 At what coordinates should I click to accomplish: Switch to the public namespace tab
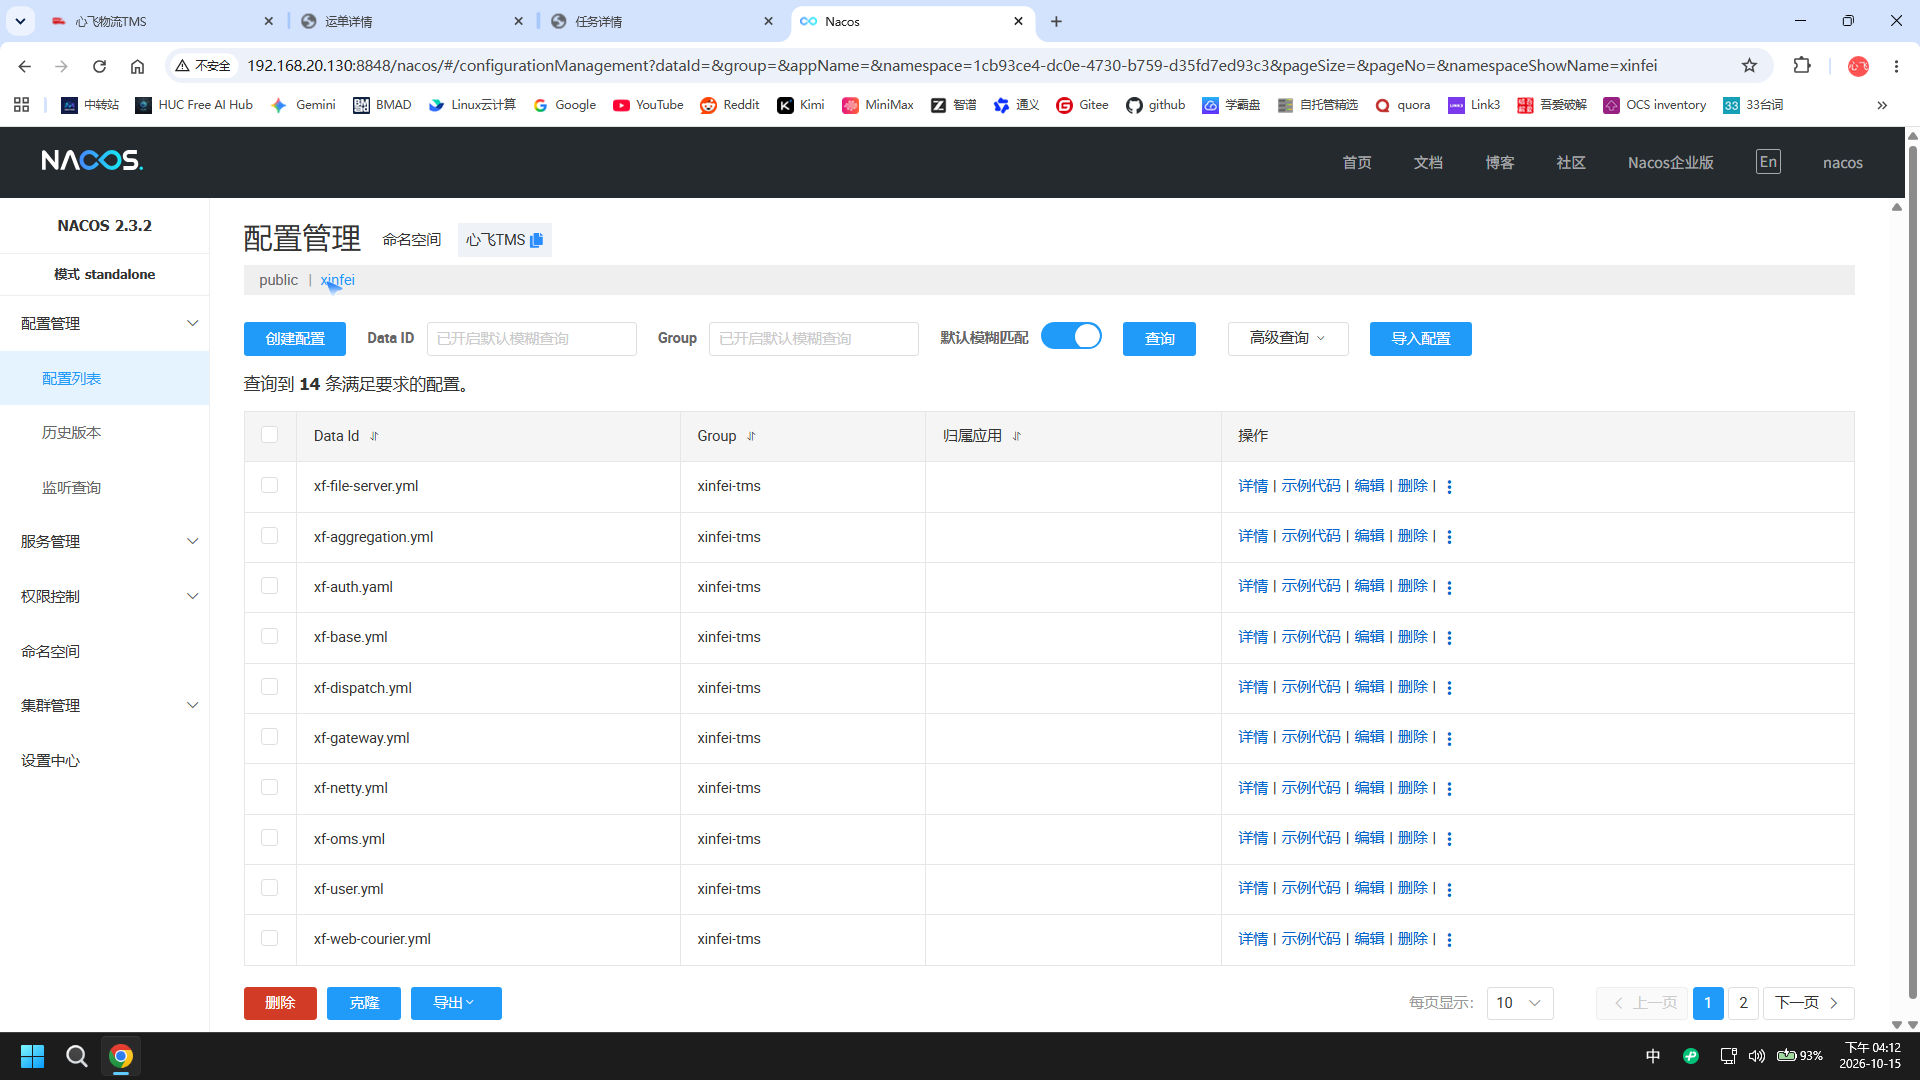[x=278, y=280]
